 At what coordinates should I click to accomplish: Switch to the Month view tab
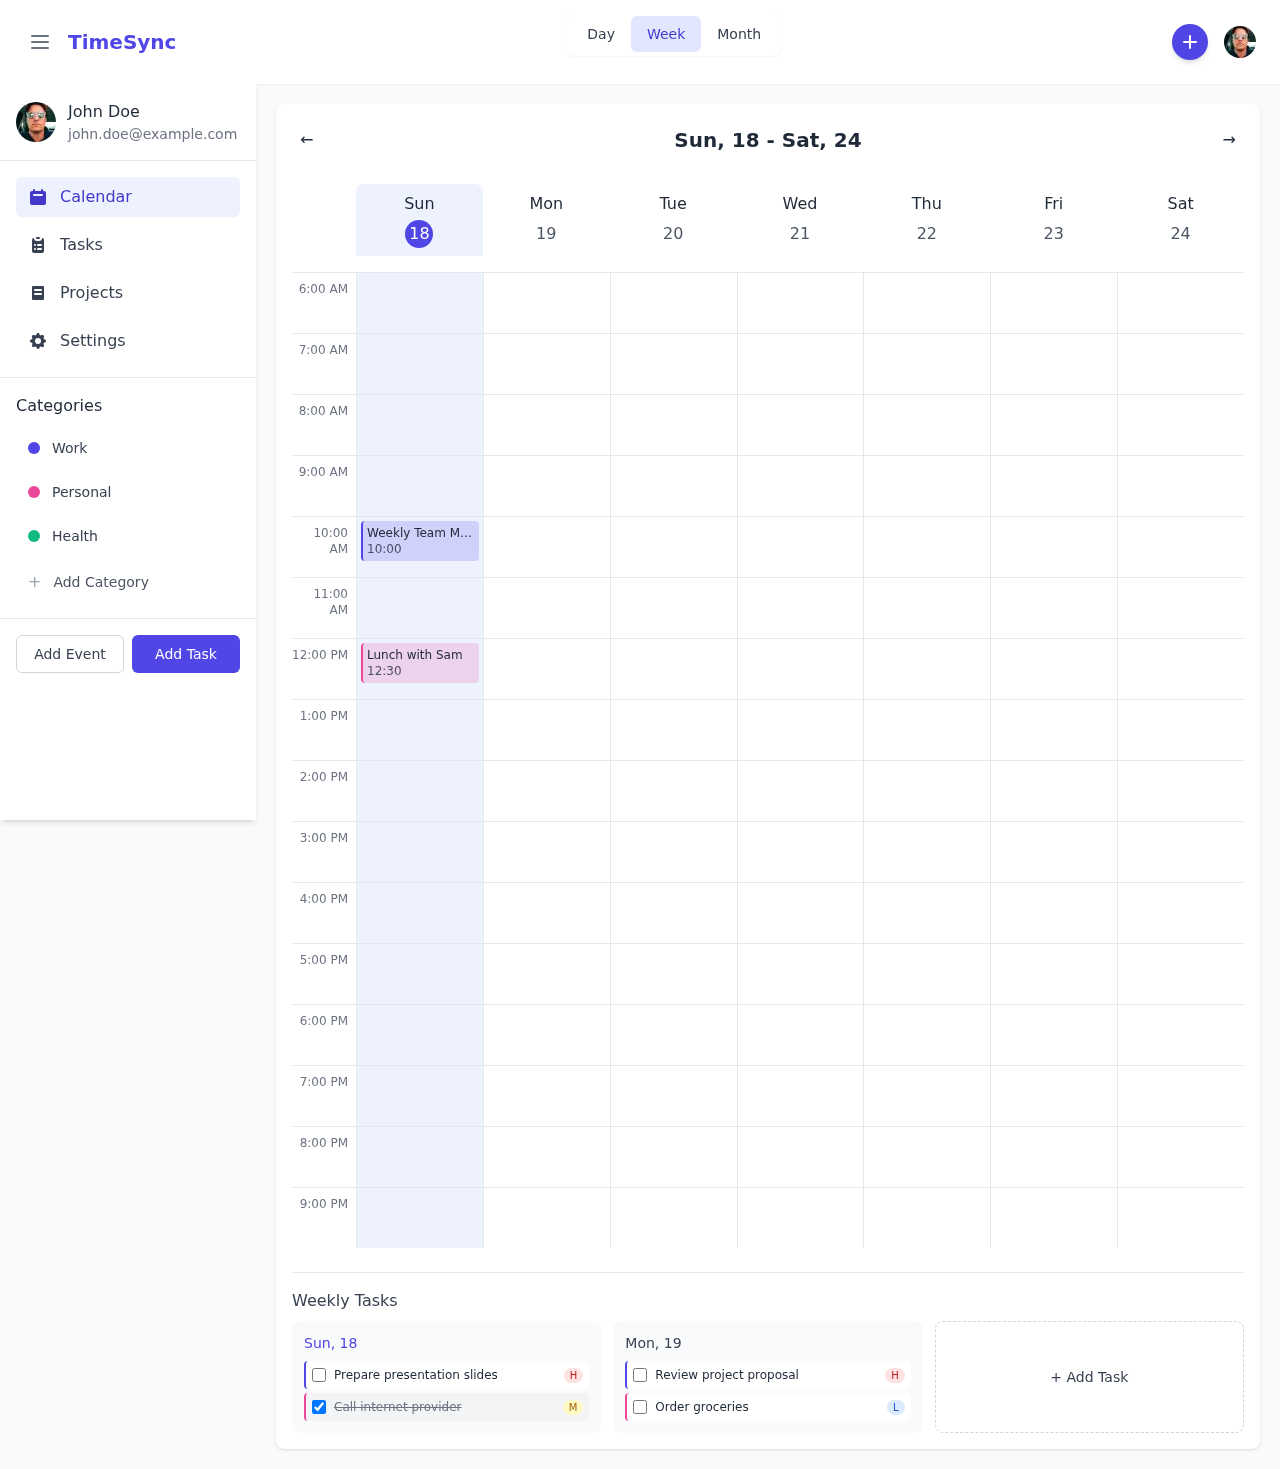(739, 33)
